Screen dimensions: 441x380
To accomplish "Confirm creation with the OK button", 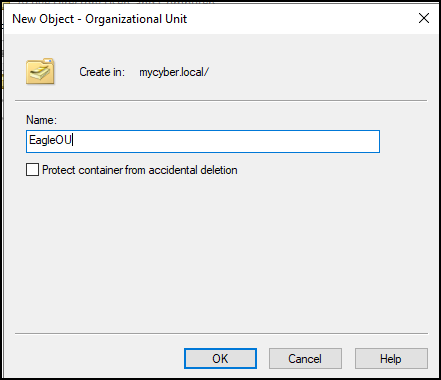I will click(220, 359).
